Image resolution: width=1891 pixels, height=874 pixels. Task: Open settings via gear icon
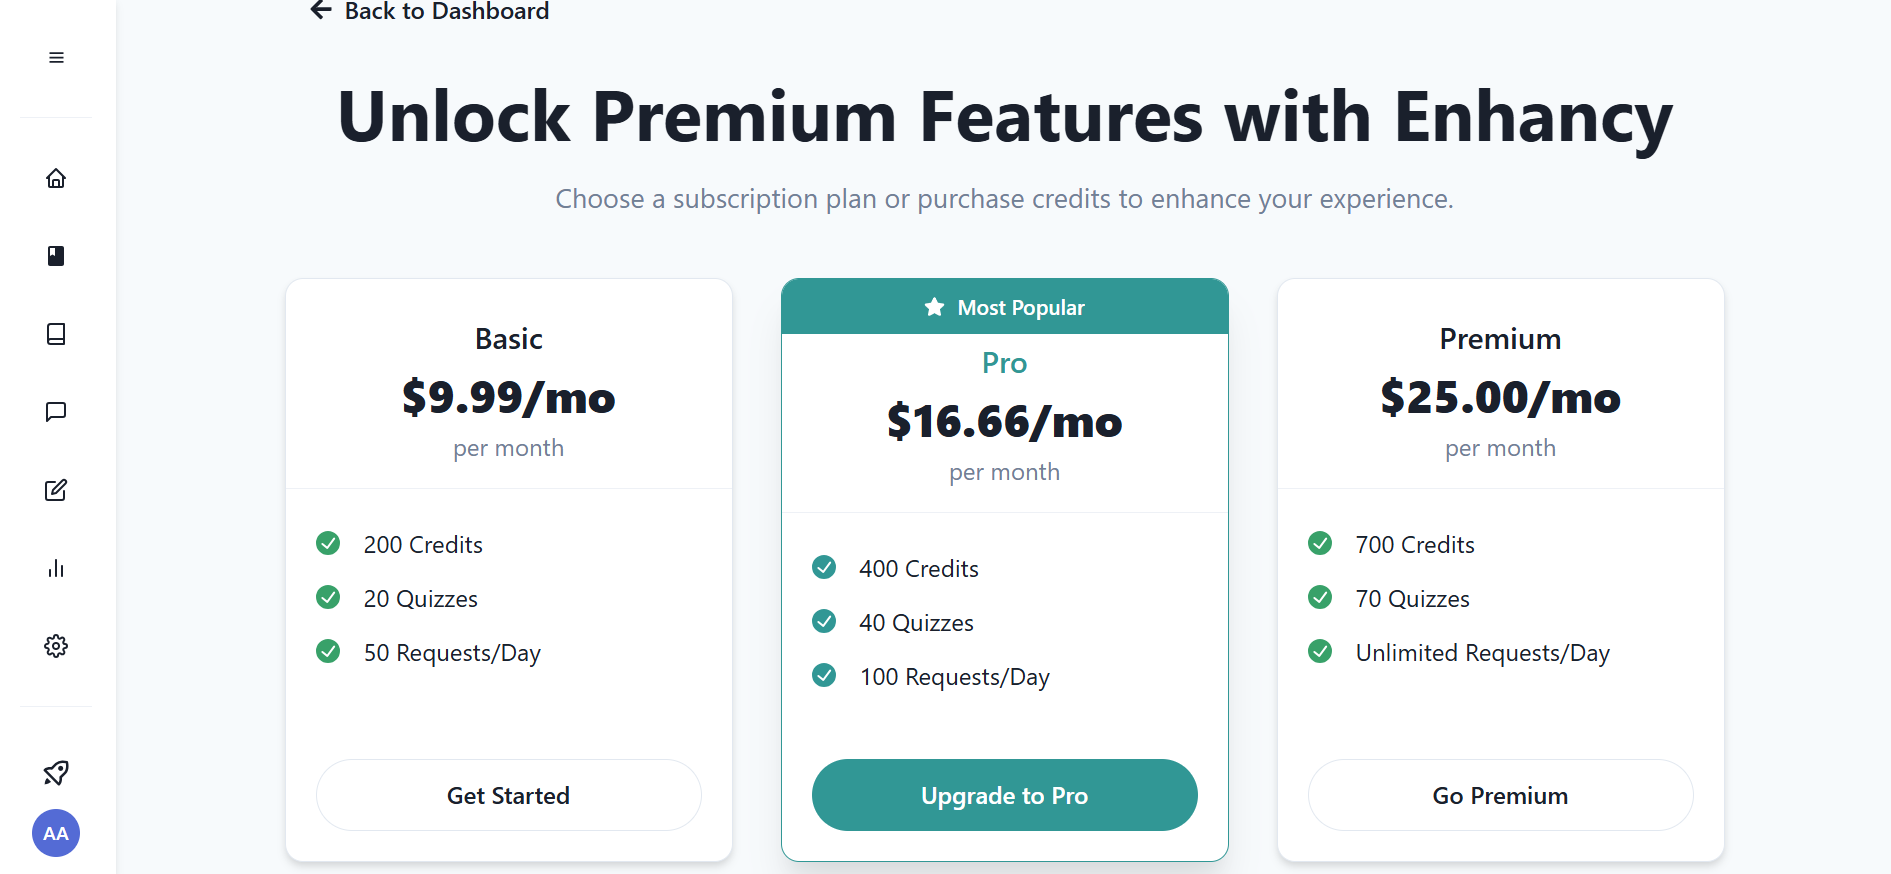[x=56, y=646]
